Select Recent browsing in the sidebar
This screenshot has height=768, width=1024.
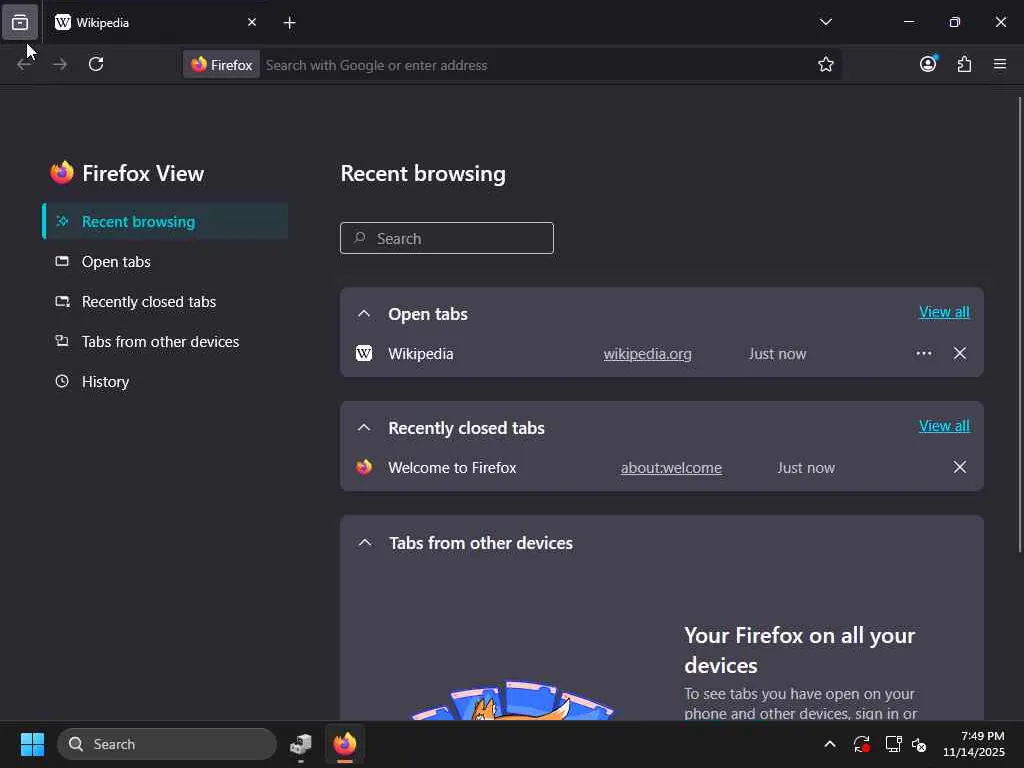pos(165,221)
